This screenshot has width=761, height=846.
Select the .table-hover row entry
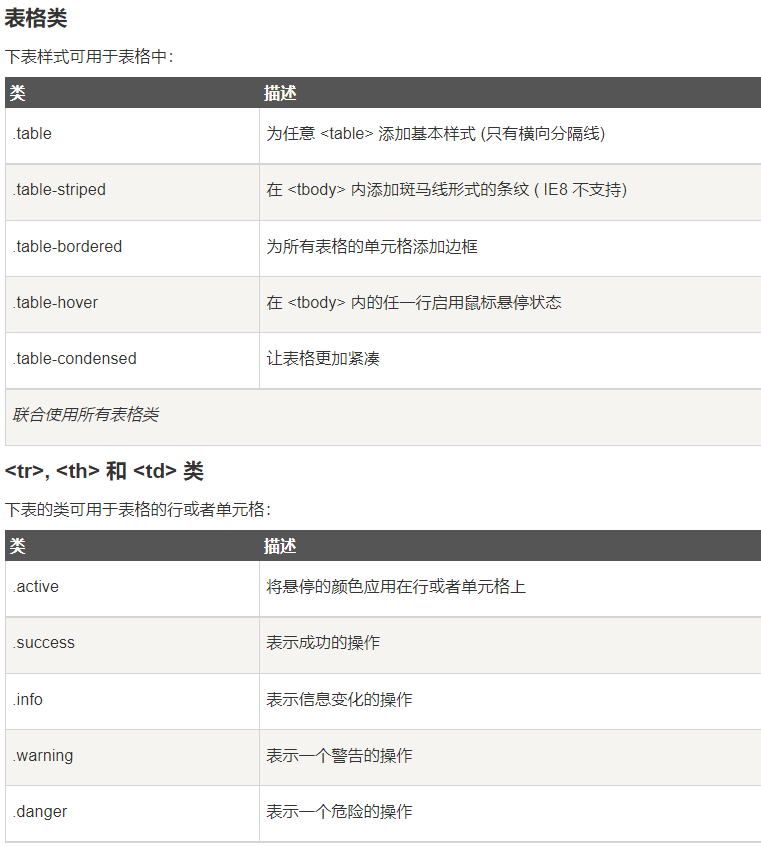pyautogui.click(x=55, y=302)
